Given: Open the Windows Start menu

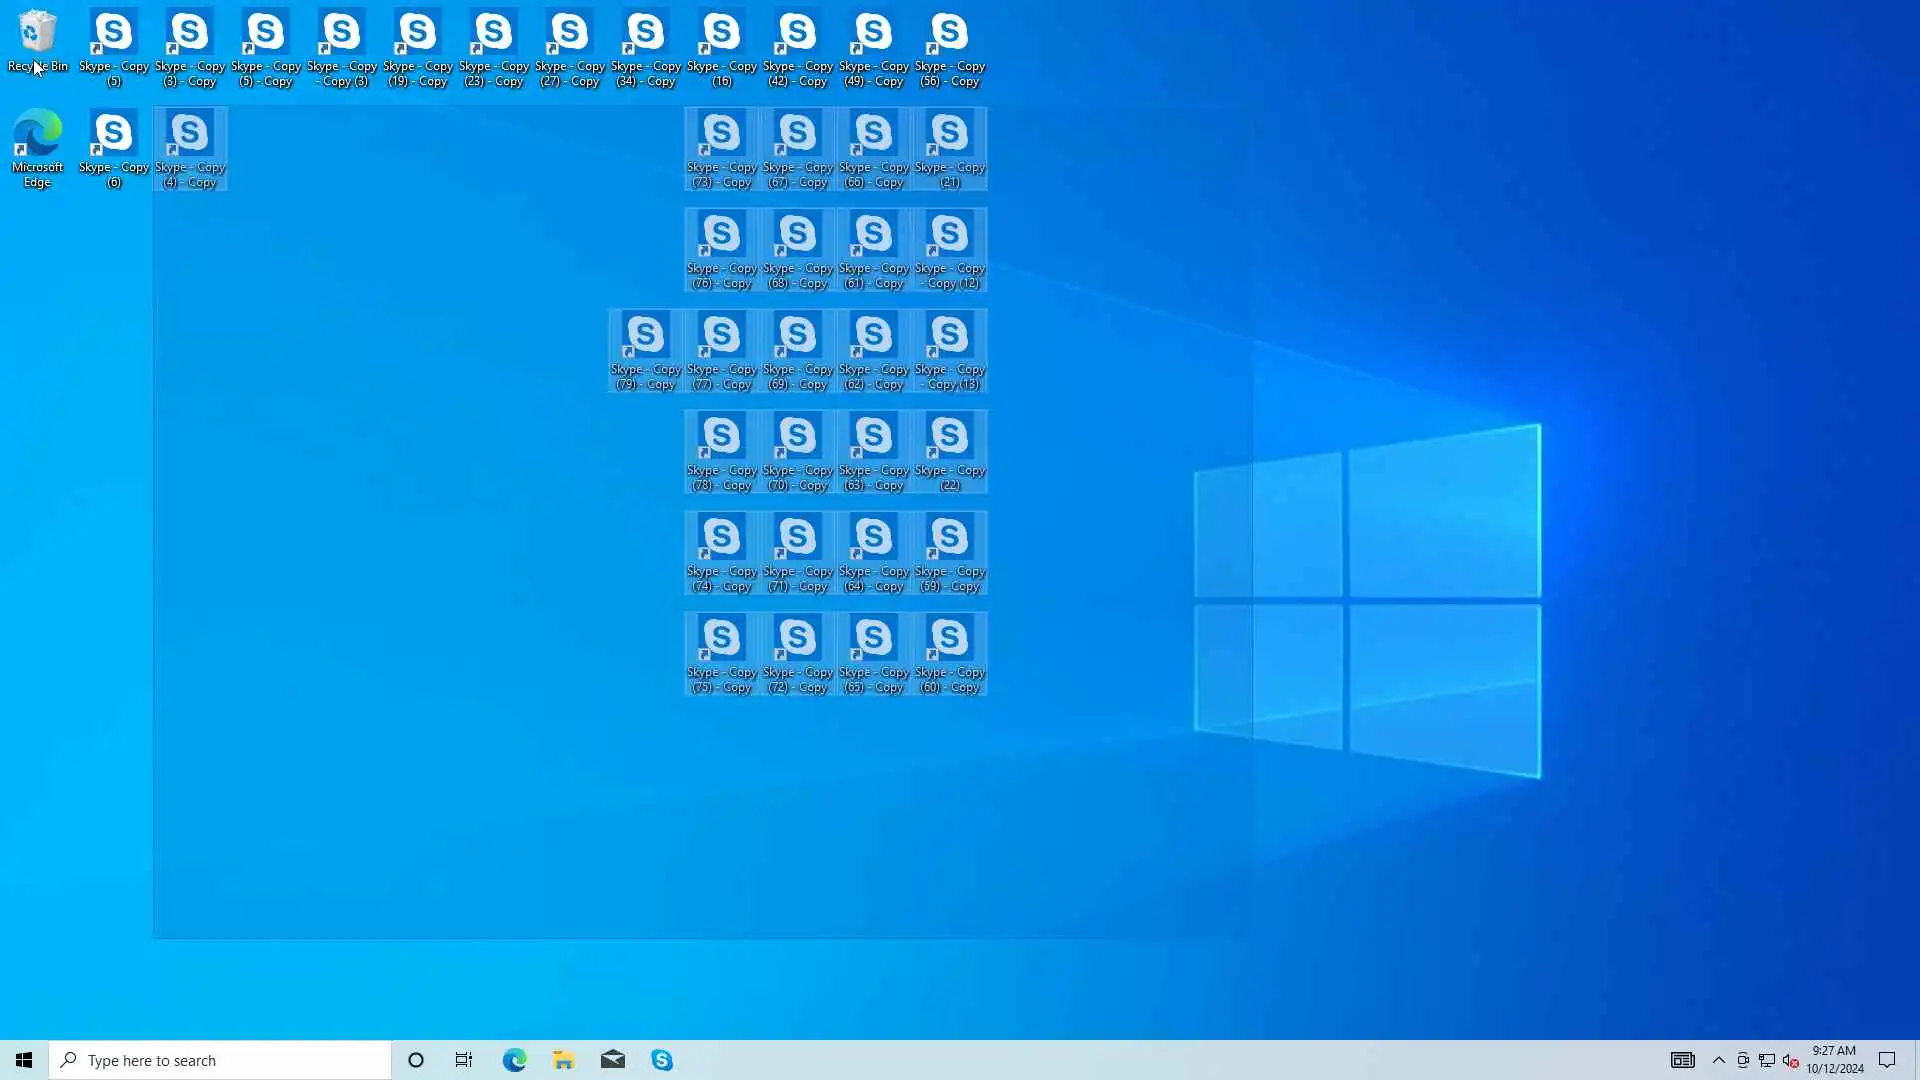Looking at the screenshot, I should 24,1060.
